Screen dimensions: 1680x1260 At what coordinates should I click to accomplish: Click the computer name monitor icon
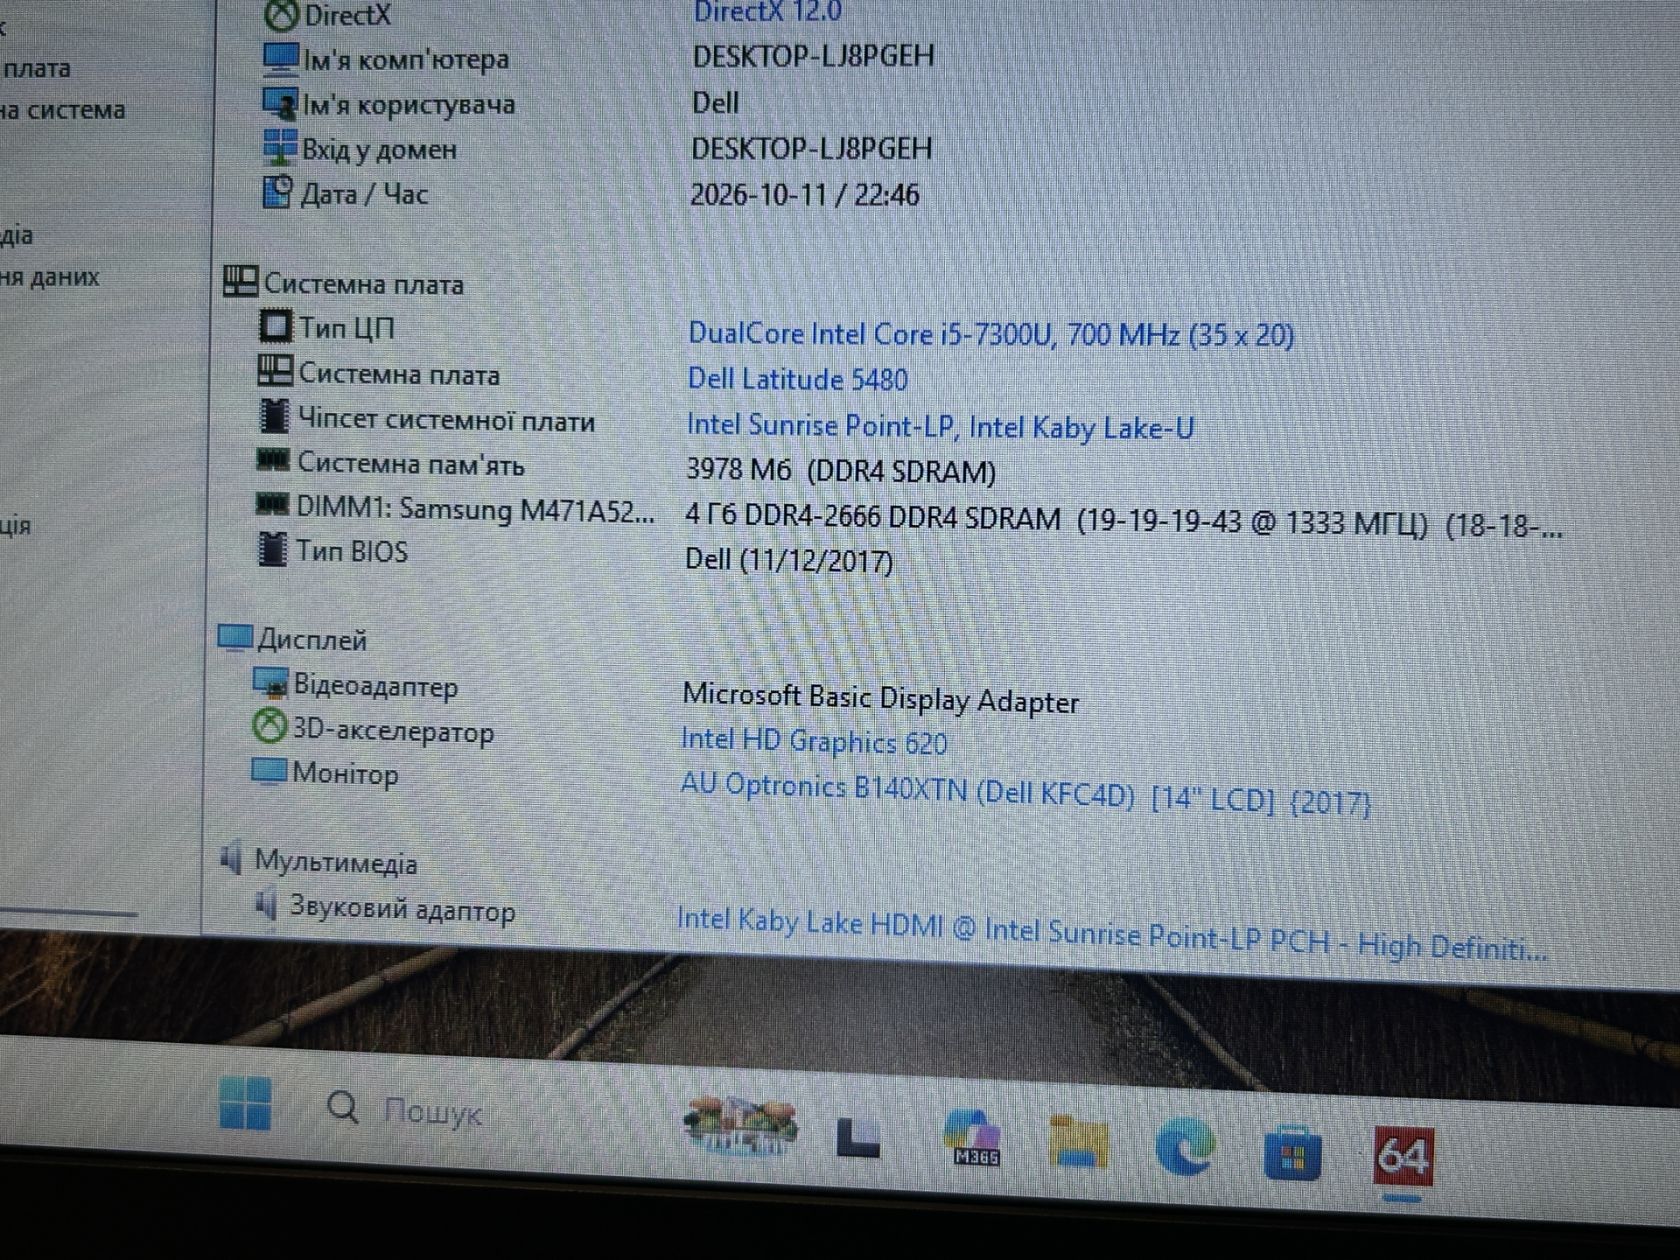[280, 58]
